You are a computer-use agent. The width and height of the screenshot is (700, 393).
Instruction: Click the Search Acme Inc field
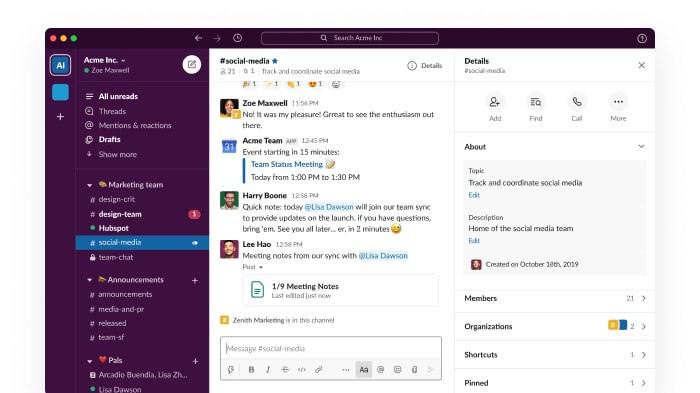pyautogui.click(x=350, y=38)
